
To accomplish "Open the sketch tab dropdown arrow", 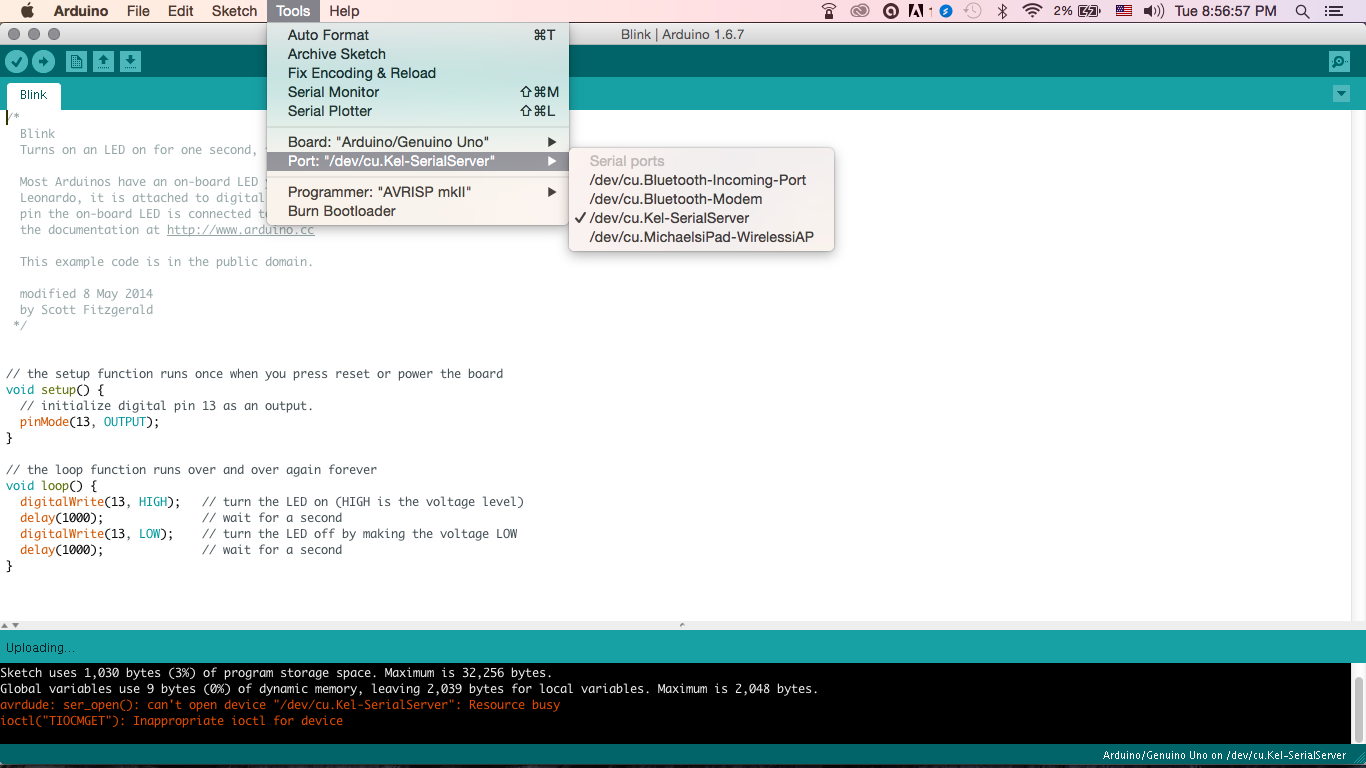I will 1341,93.
